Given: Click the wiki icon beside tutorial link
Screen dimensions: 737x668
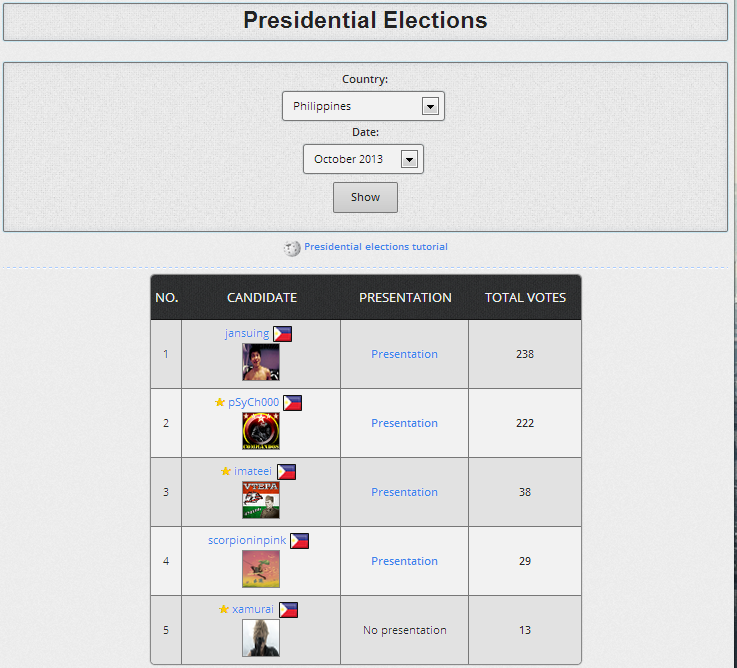Looking at the screenshot, I should (292, 248).
